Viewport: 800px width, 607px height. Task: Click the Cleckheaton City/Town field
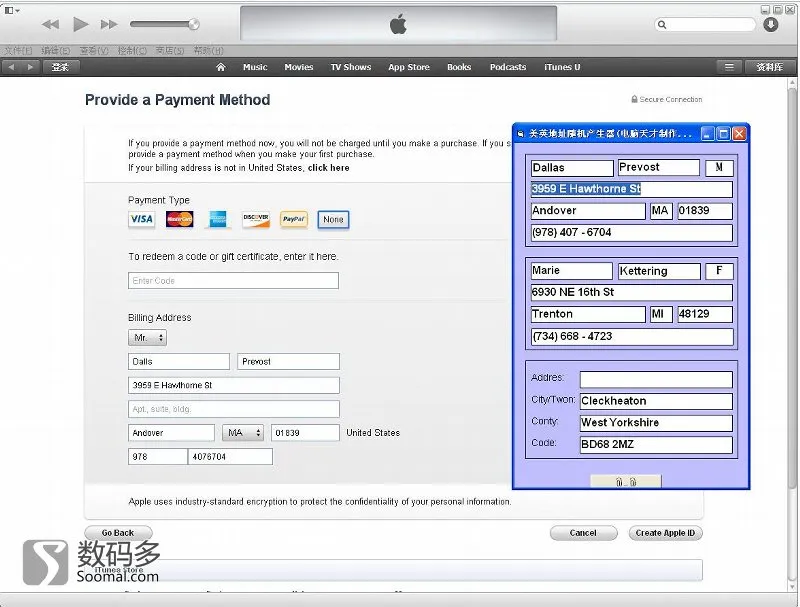tap(656, 401)
